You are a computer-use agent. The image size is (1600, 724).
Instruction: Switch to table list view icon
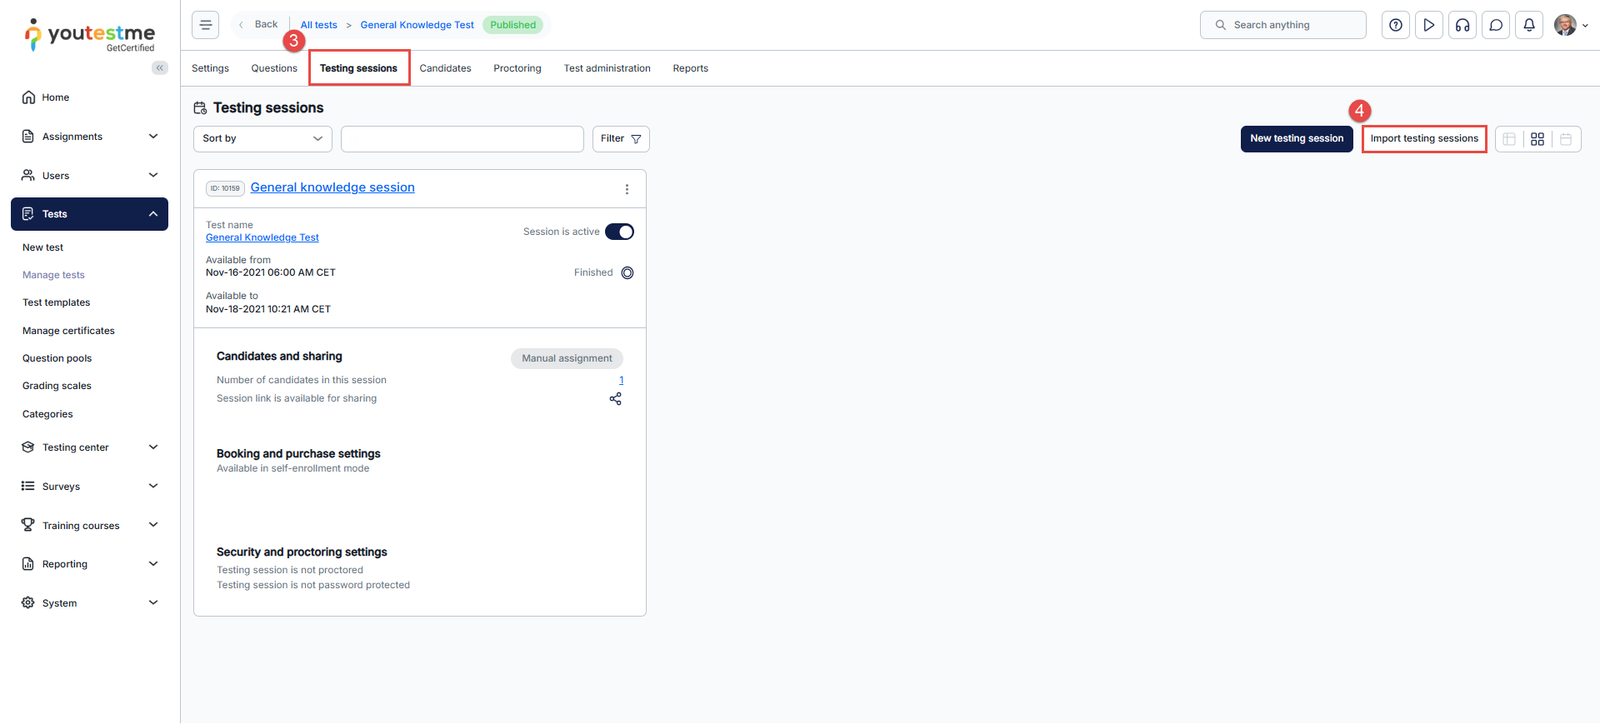[x=1510, y=139]
